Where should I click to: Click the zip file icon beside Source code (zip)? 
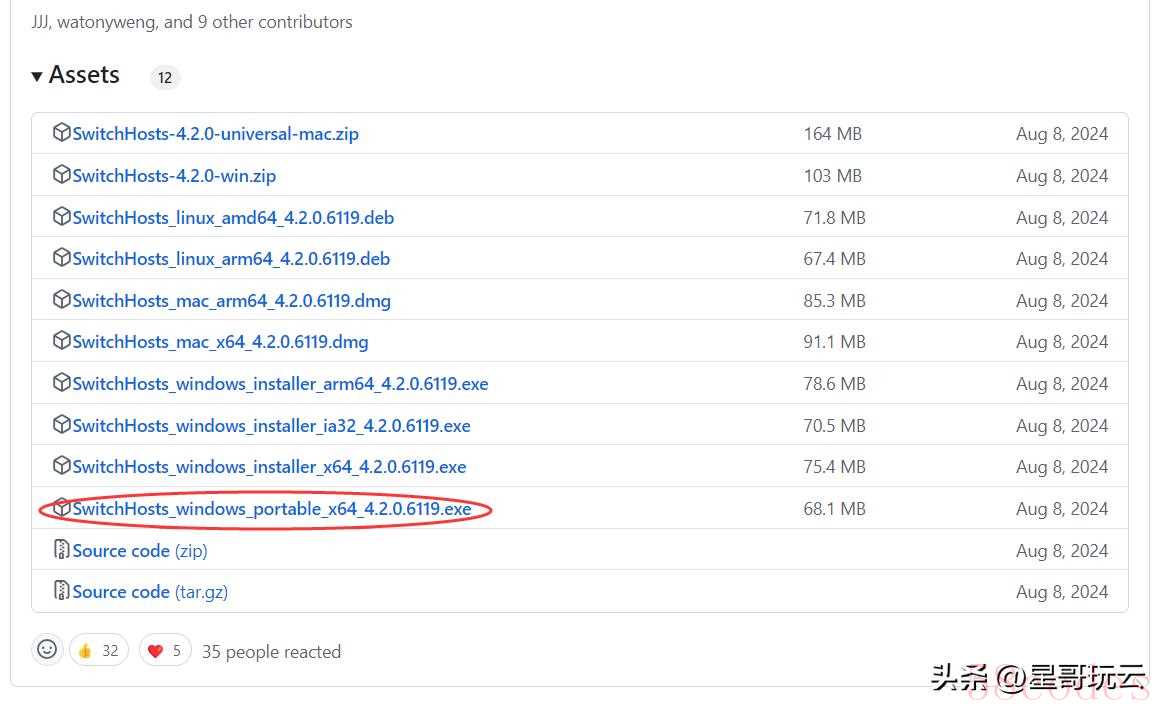pyautogui.click(x=62, y=549)
